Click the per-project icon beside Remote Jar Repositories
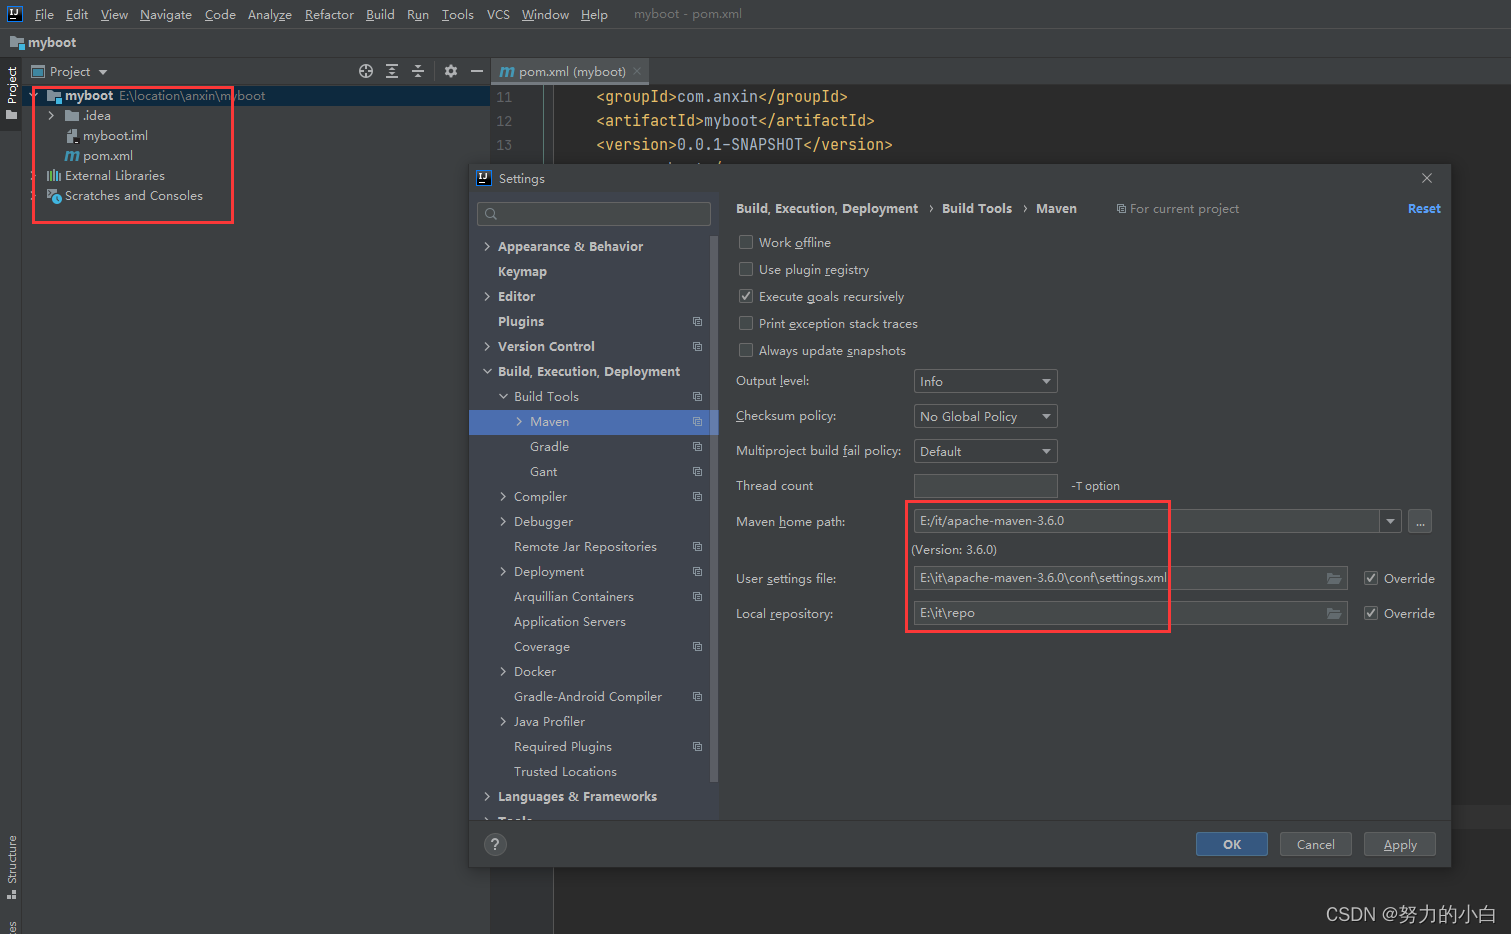The width and height of the screenshot is (1511, 934). pyautogui.click(x=697, y=547)
